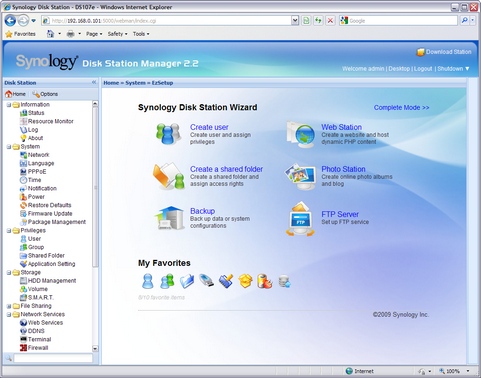Click the tree scrollbar up arrow

pos(95,104)
